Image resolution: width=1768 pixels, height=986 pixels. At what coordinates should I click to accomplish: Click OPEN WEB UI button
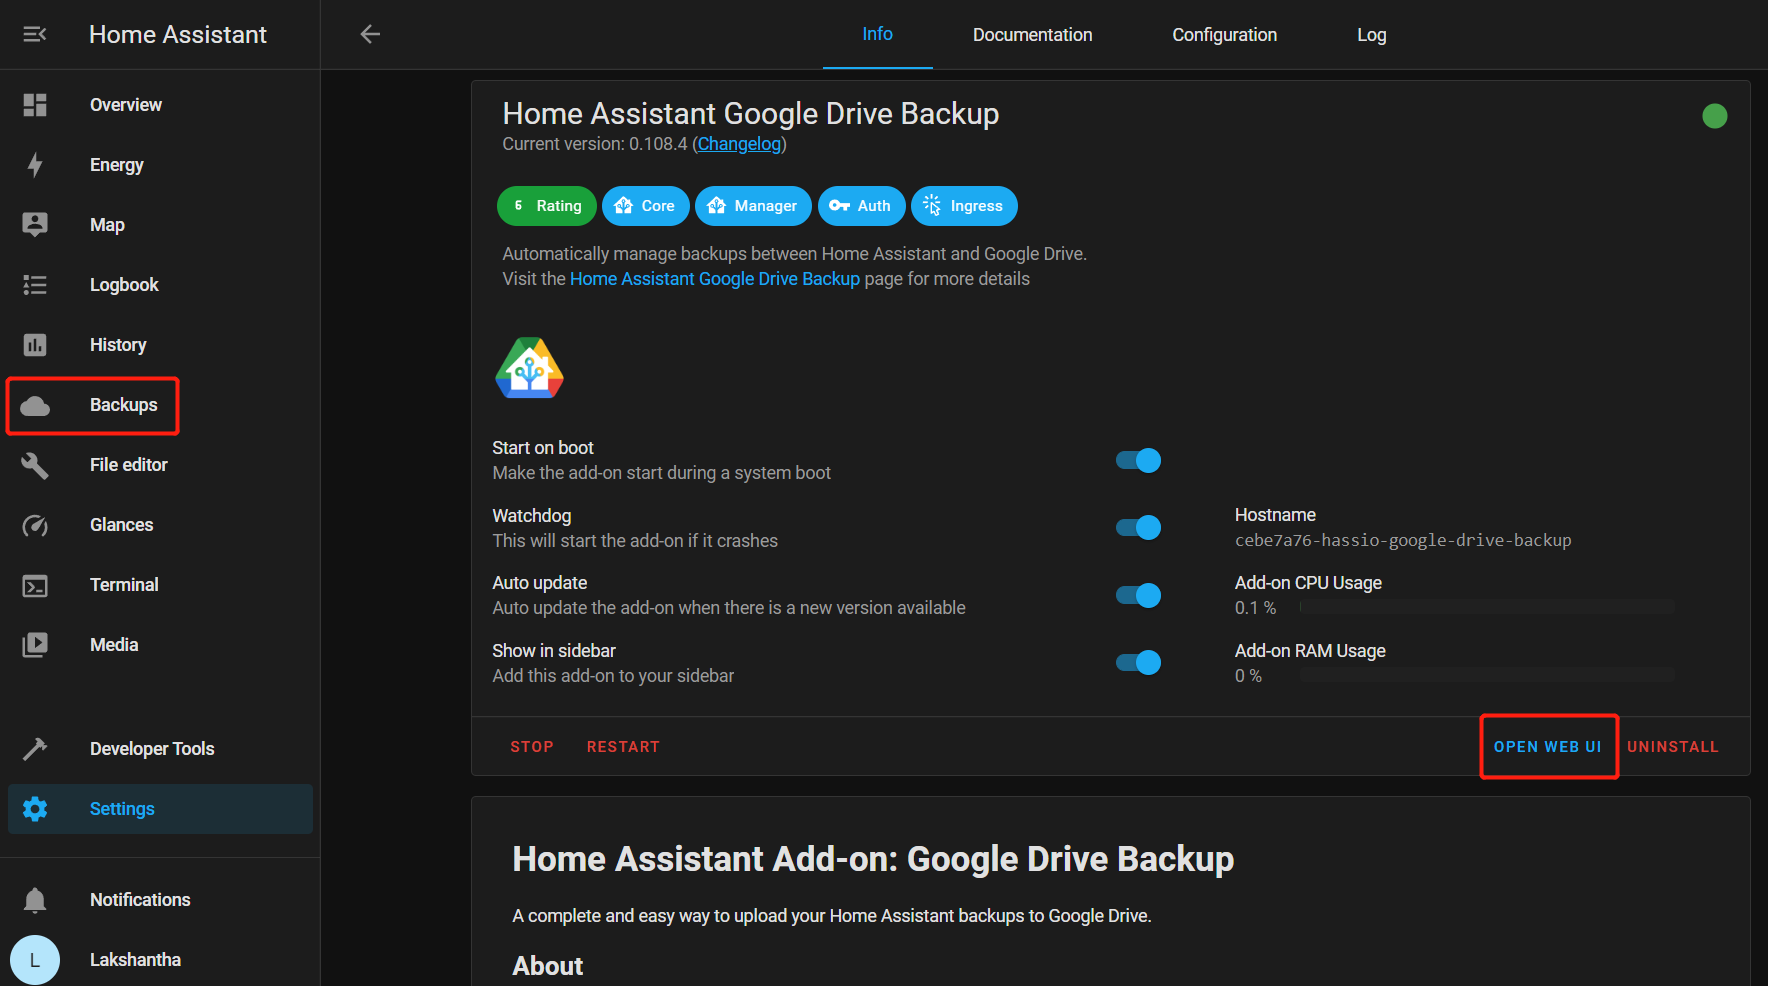[x=1548, y=747]
